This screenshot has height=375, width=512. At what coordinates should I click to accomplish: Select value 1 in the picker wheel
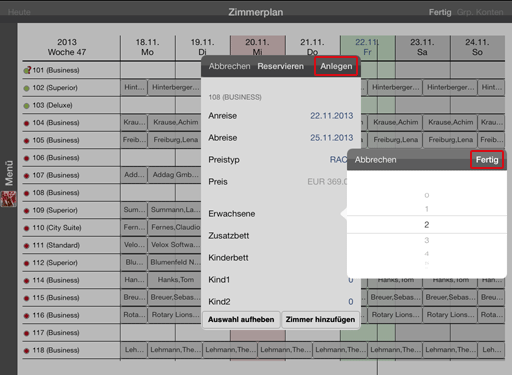click(x=427, y=209)
